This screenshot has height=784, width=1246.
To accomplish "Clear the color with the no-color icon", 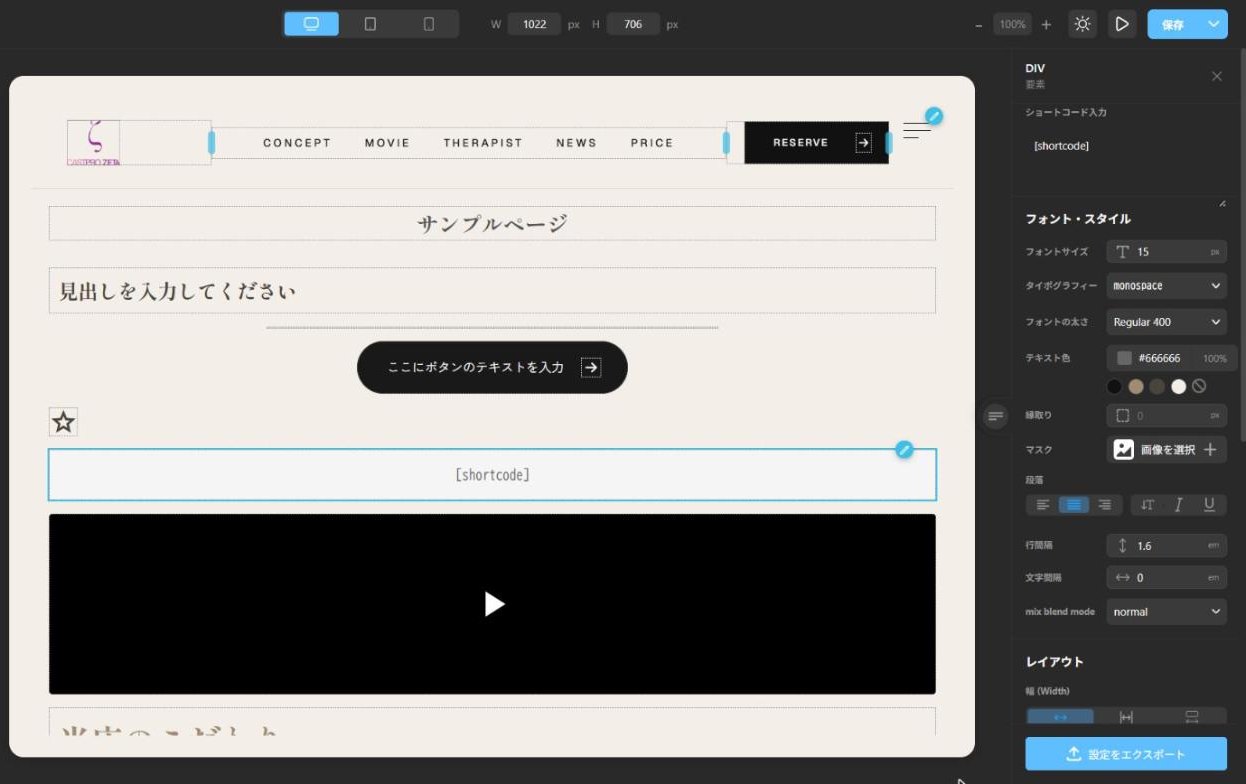I will tap(1199, 386).
